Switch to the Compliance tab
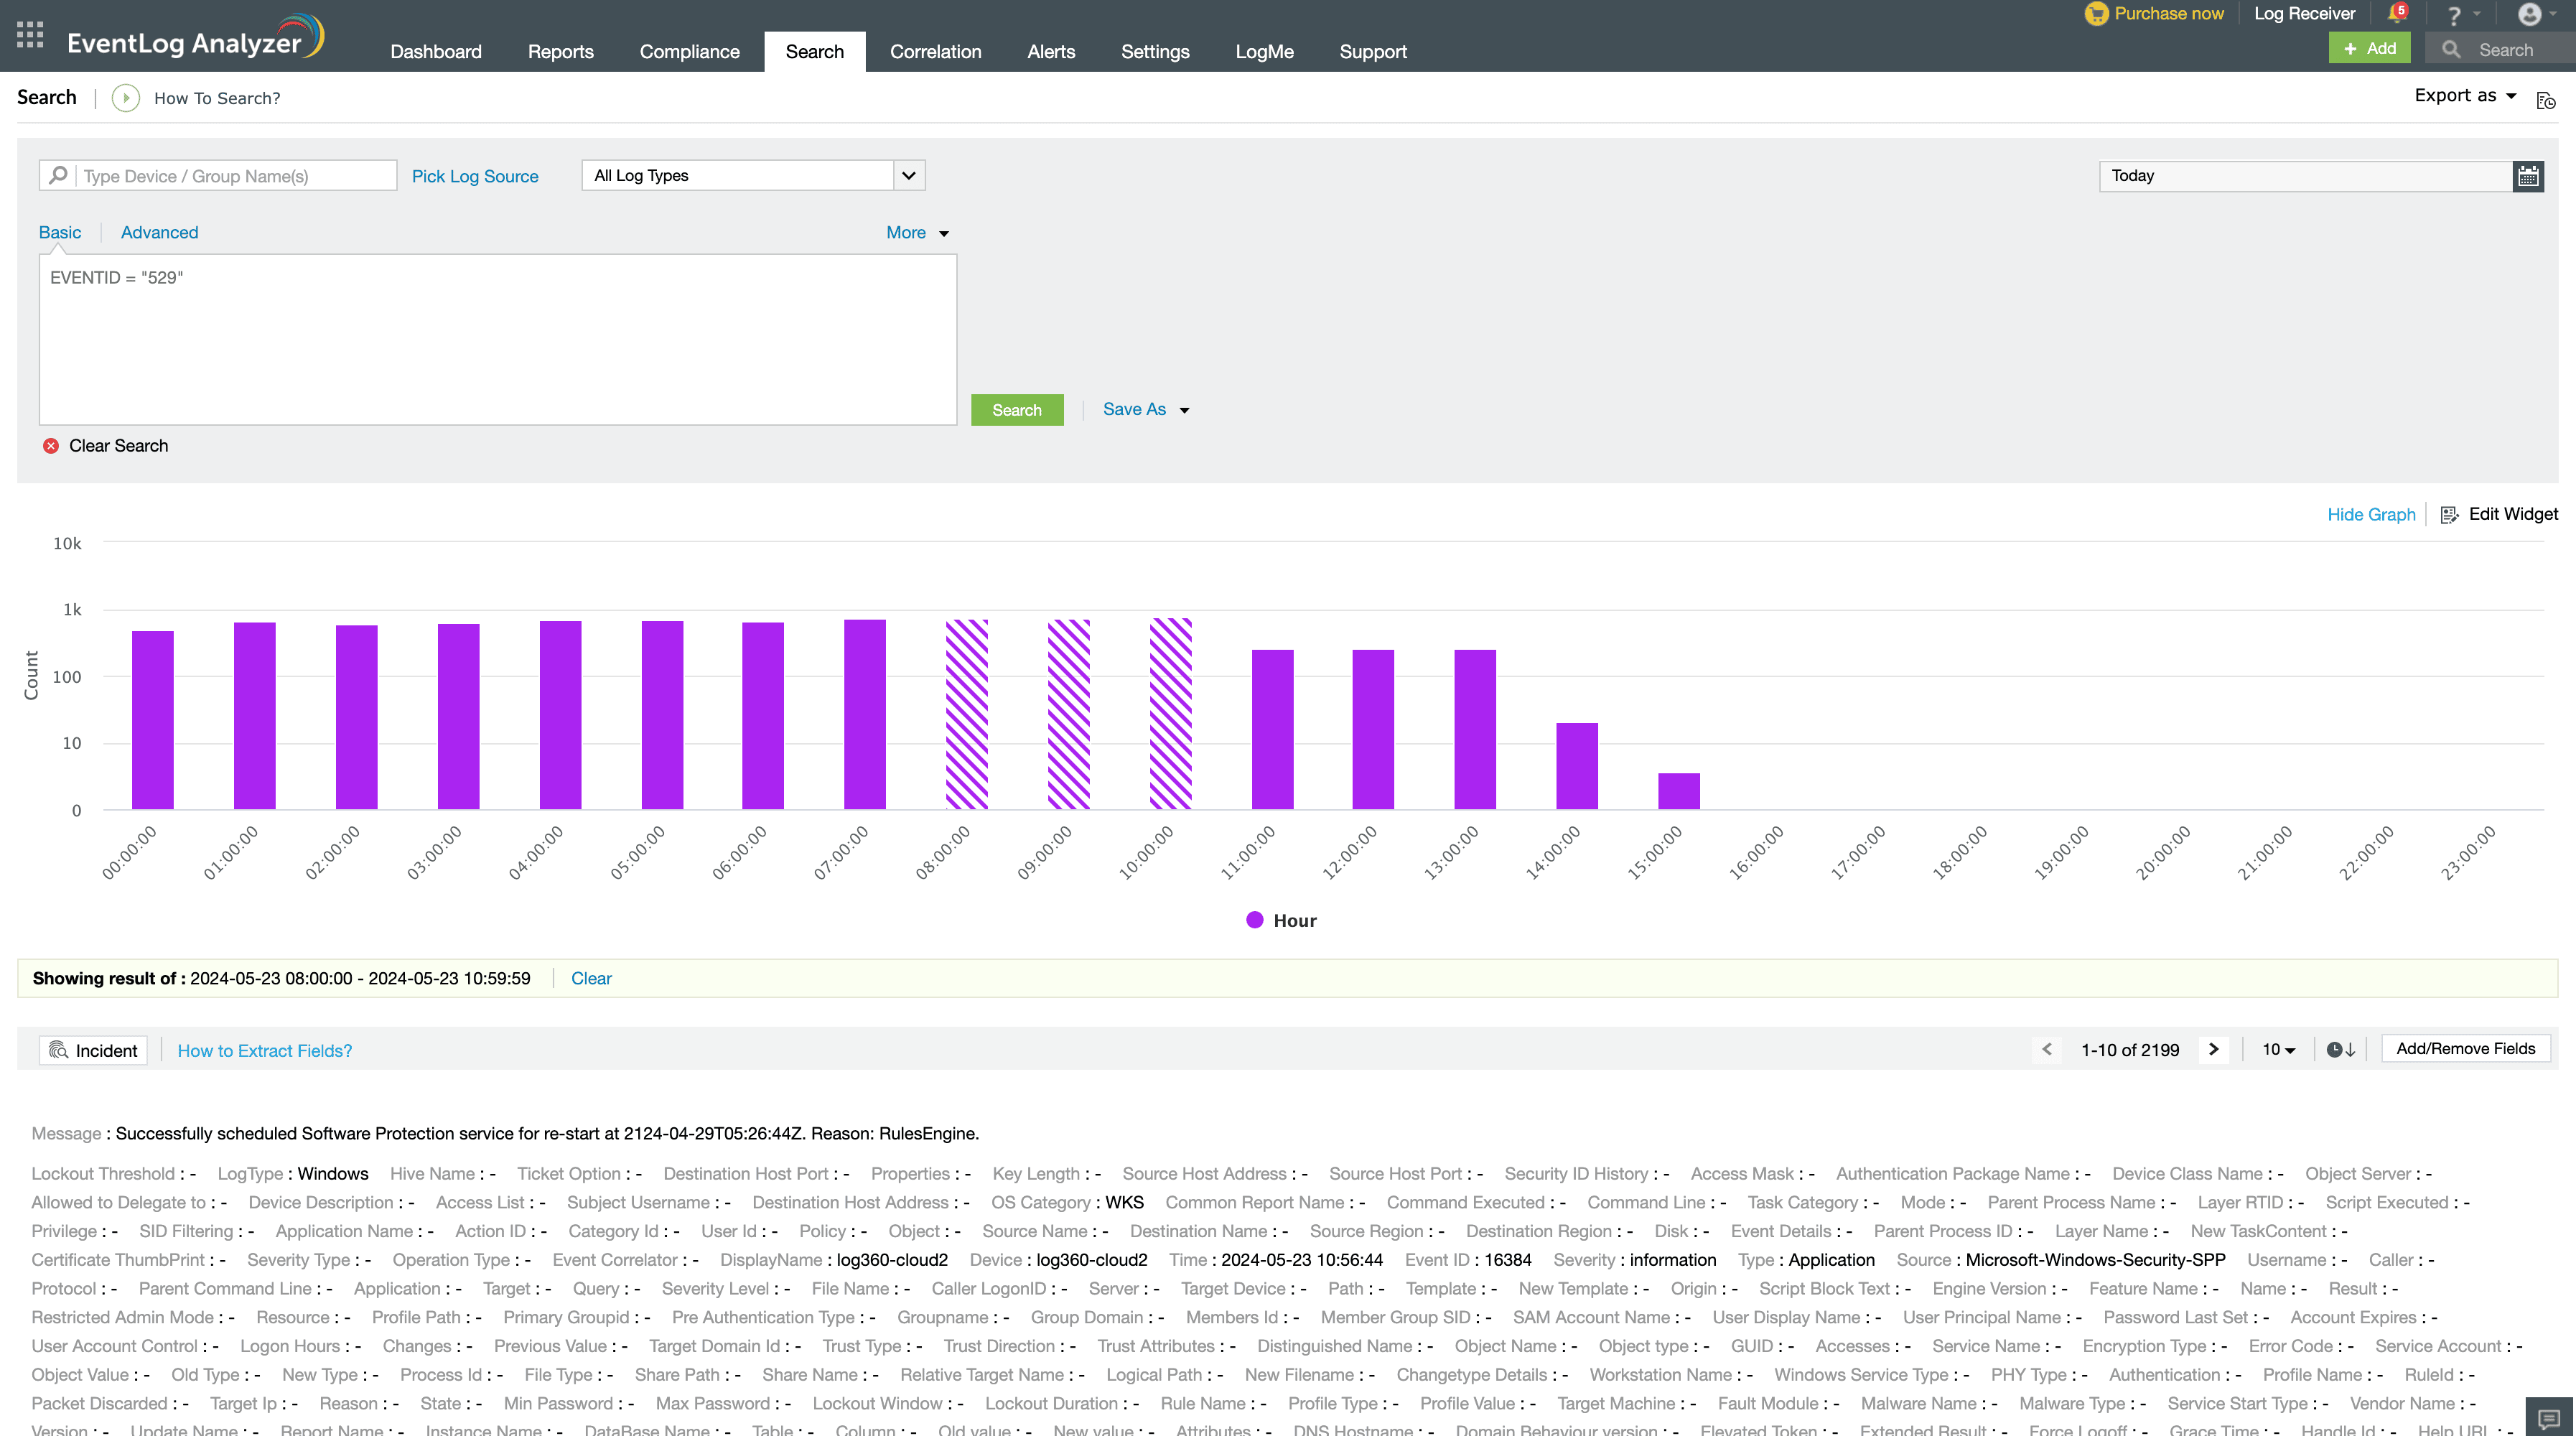The height and width of the screenshot is (1436, 2576). (689, 51)
